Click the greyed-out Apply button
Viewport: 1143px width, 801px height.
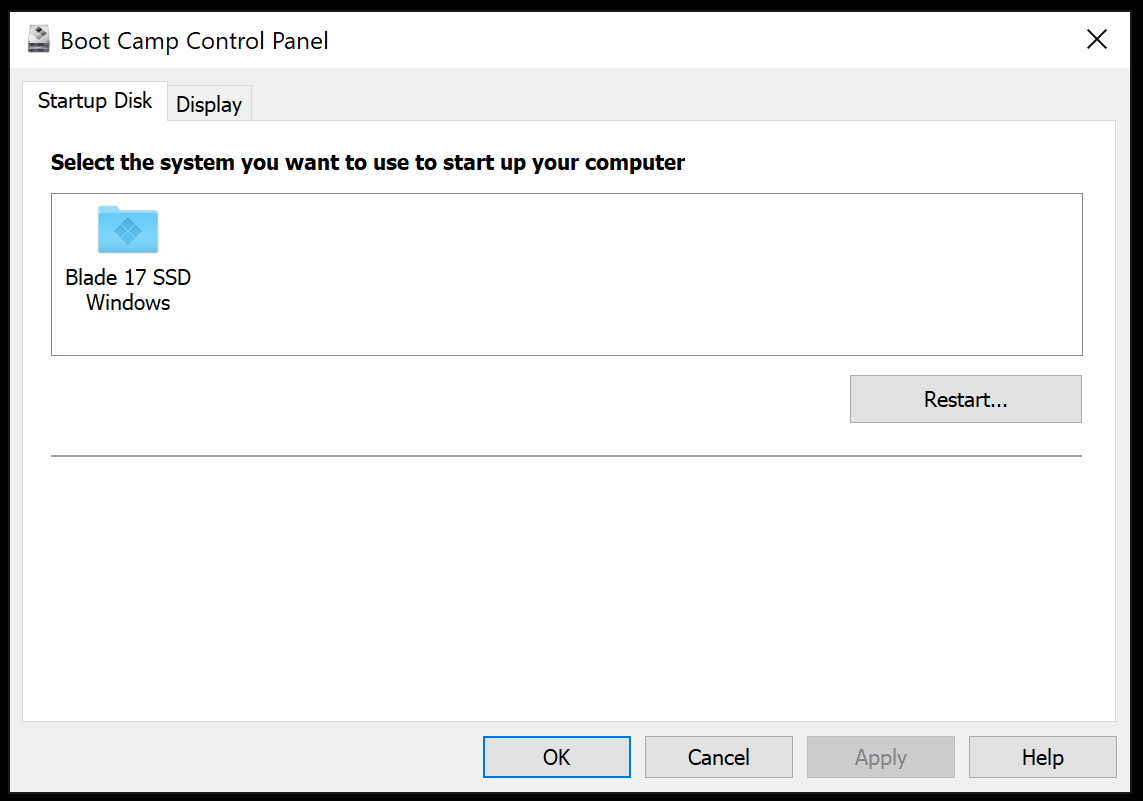point(880,757)
